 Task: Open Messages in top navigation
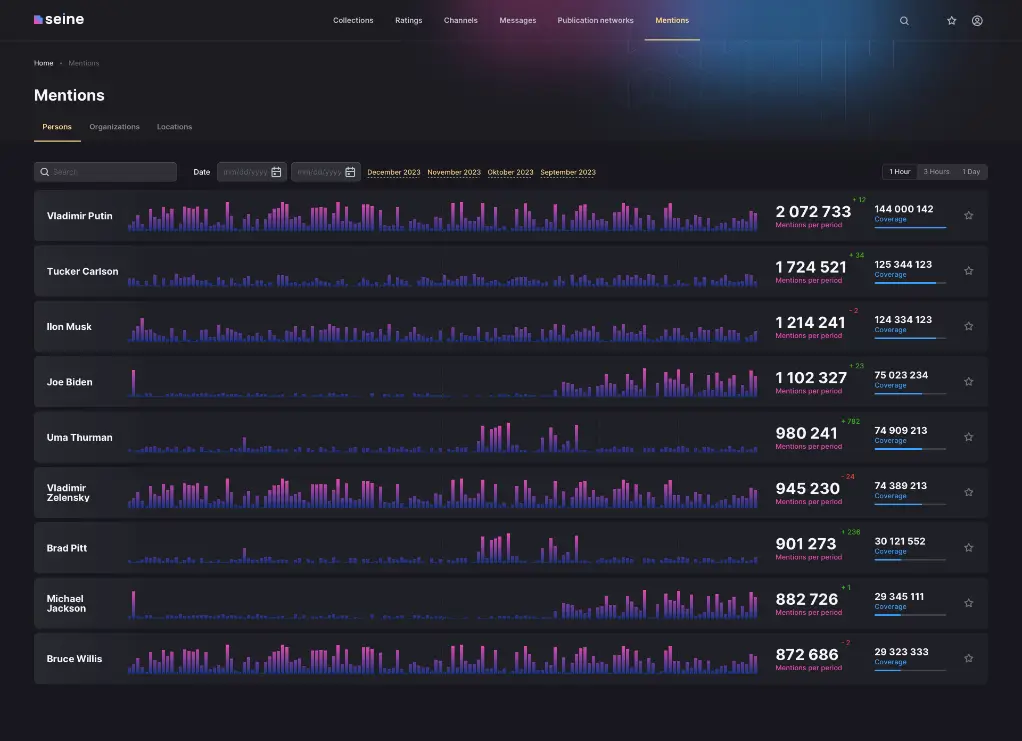518,21
